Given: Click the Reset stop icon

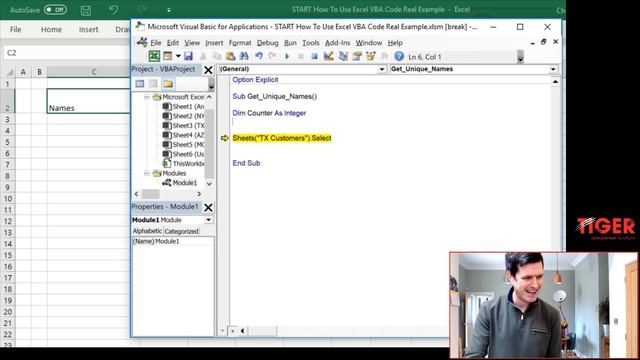Looking at the screenshot, I should point(314,56).
